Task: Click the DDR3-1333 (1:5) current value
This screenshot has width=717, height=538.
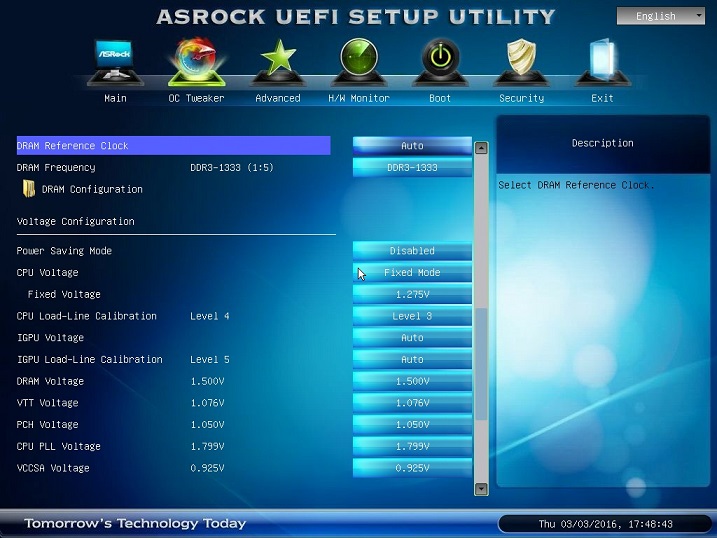Action: [x=232, y=168]
